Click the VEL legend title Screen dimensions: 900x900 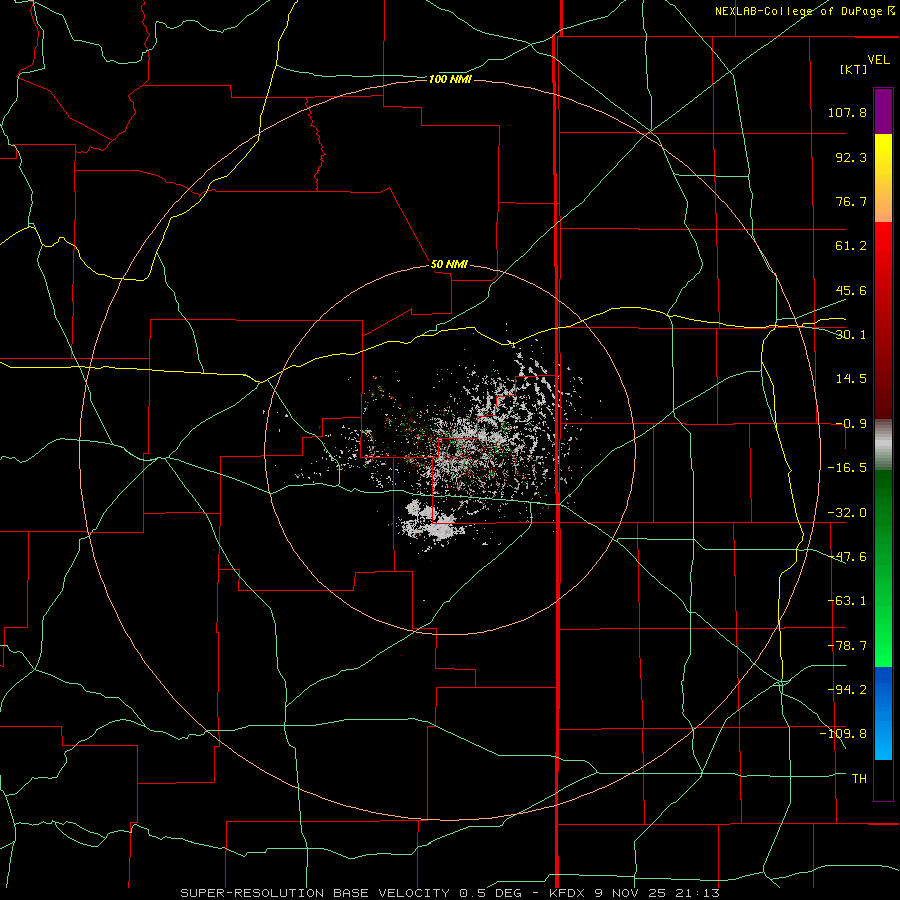point(878,60)
